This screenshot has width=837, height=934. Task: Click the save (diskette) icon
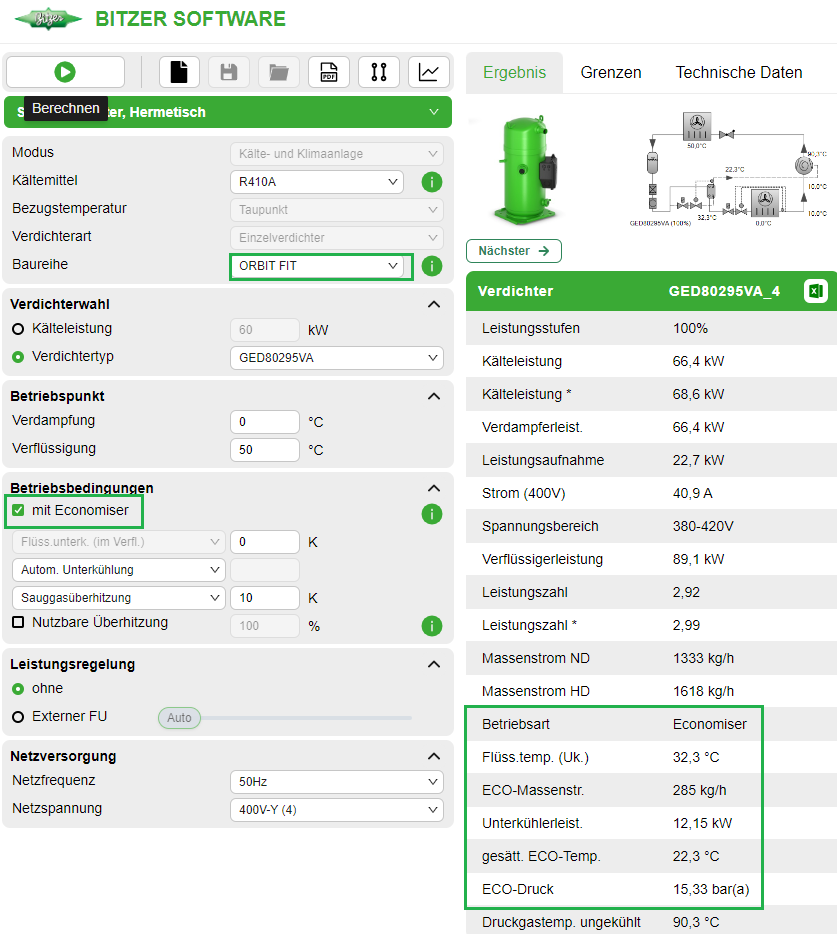point(228,71)
